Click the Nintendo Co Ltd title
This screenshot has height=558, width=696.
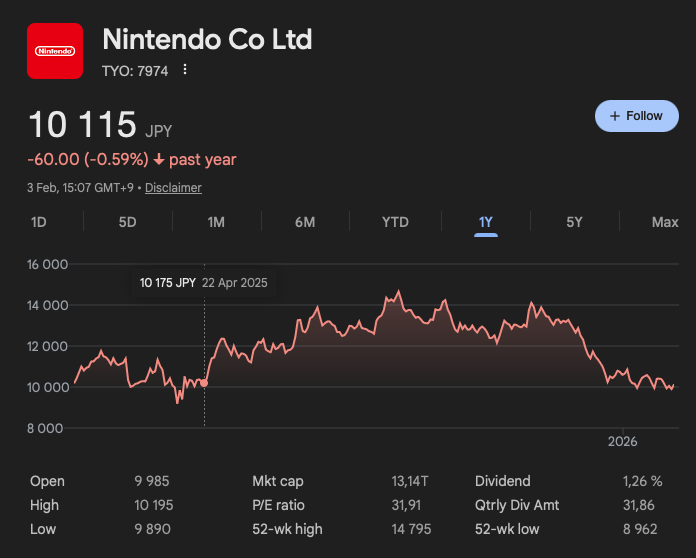click(x=207, y=40)
